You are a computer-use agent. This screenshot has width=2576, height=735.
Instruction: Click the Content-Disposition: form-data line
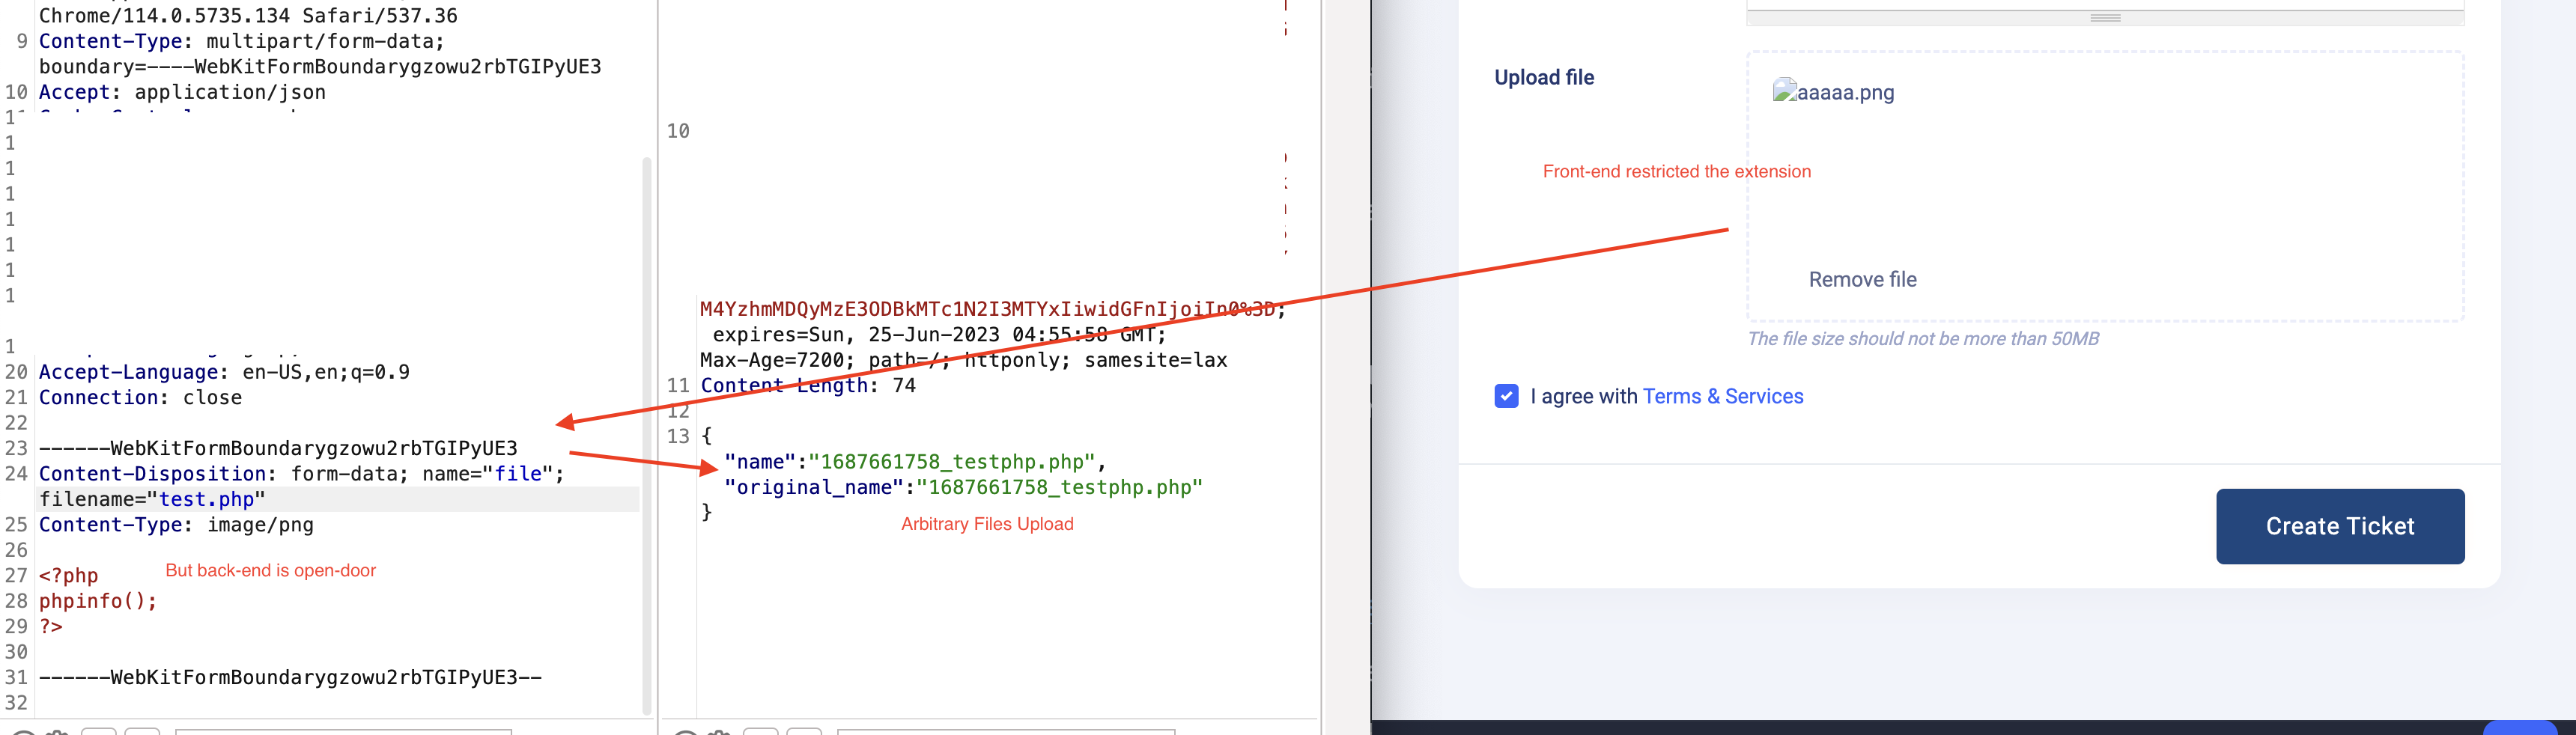click(x=301, y=474)
